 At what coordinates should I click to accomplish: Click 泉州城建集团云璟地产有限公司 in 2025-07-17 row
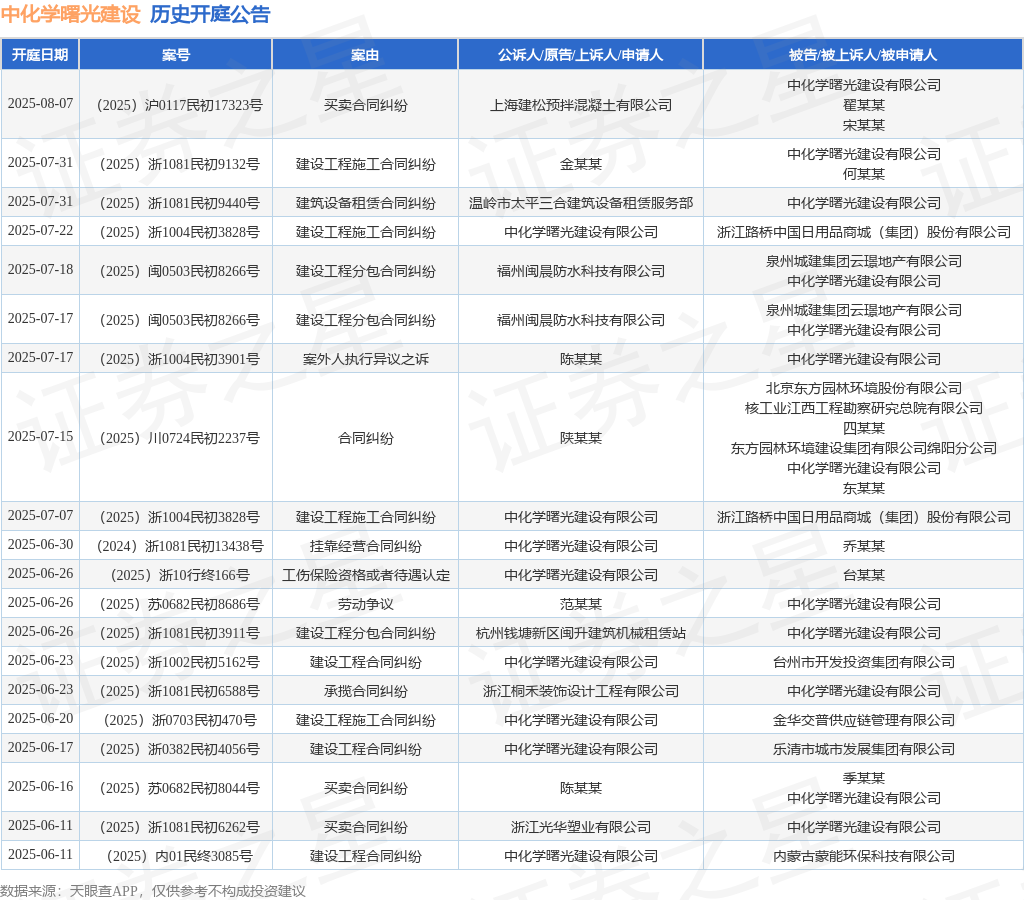coord(863,310)
